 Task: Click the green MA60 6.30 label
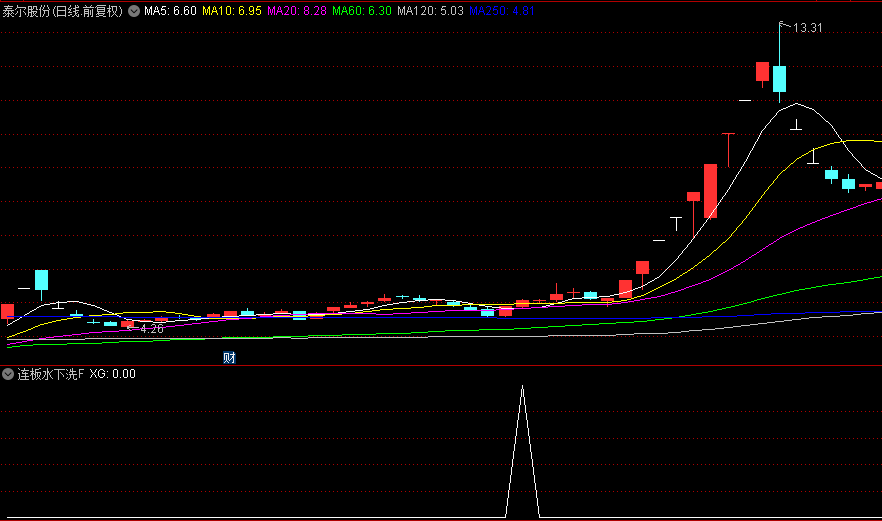(x=362, y=12)
